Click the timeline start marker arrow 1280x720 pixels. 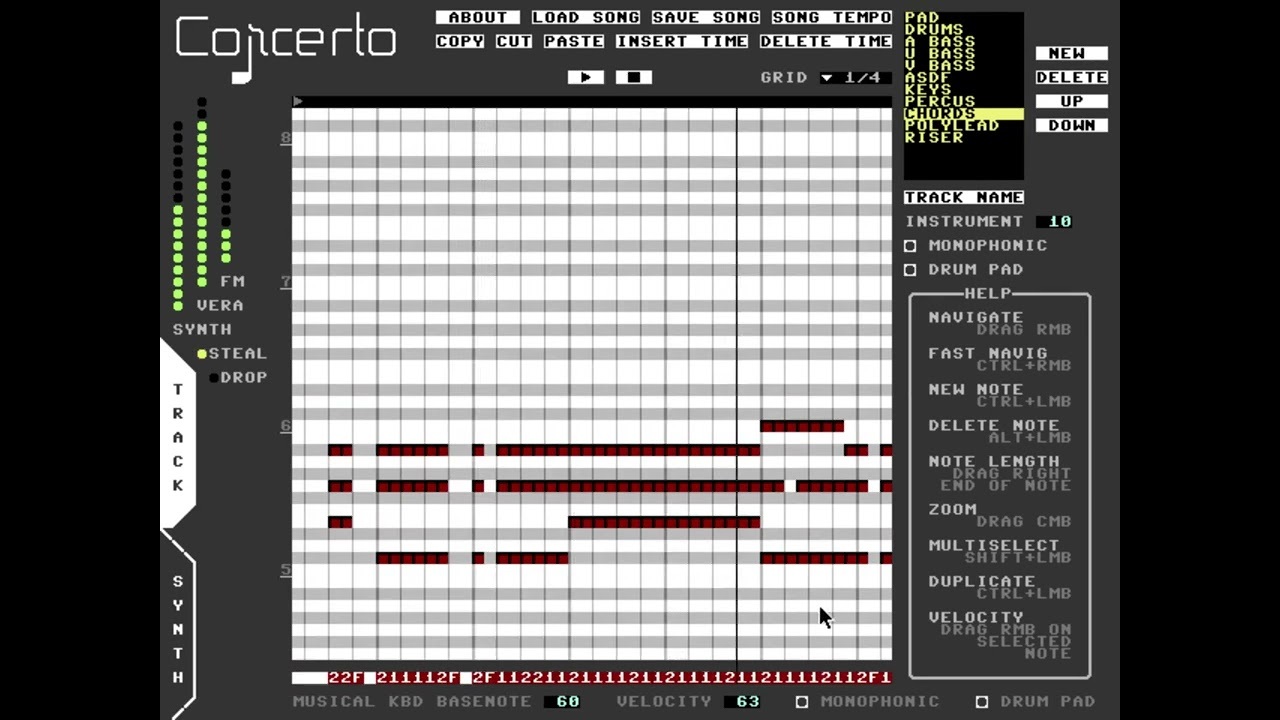297,101
